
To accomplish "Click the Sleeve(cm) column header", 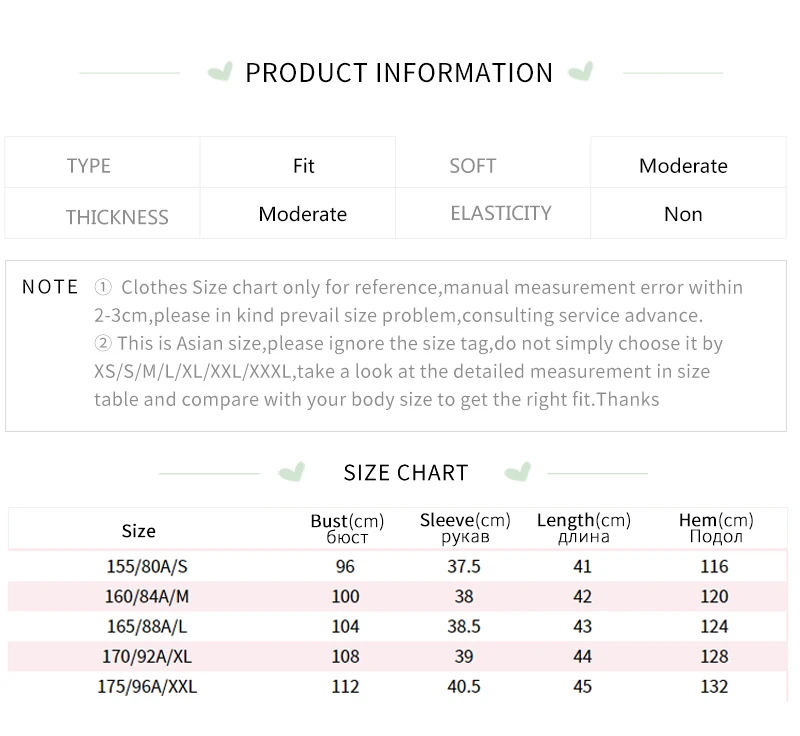I will (465, 528).
